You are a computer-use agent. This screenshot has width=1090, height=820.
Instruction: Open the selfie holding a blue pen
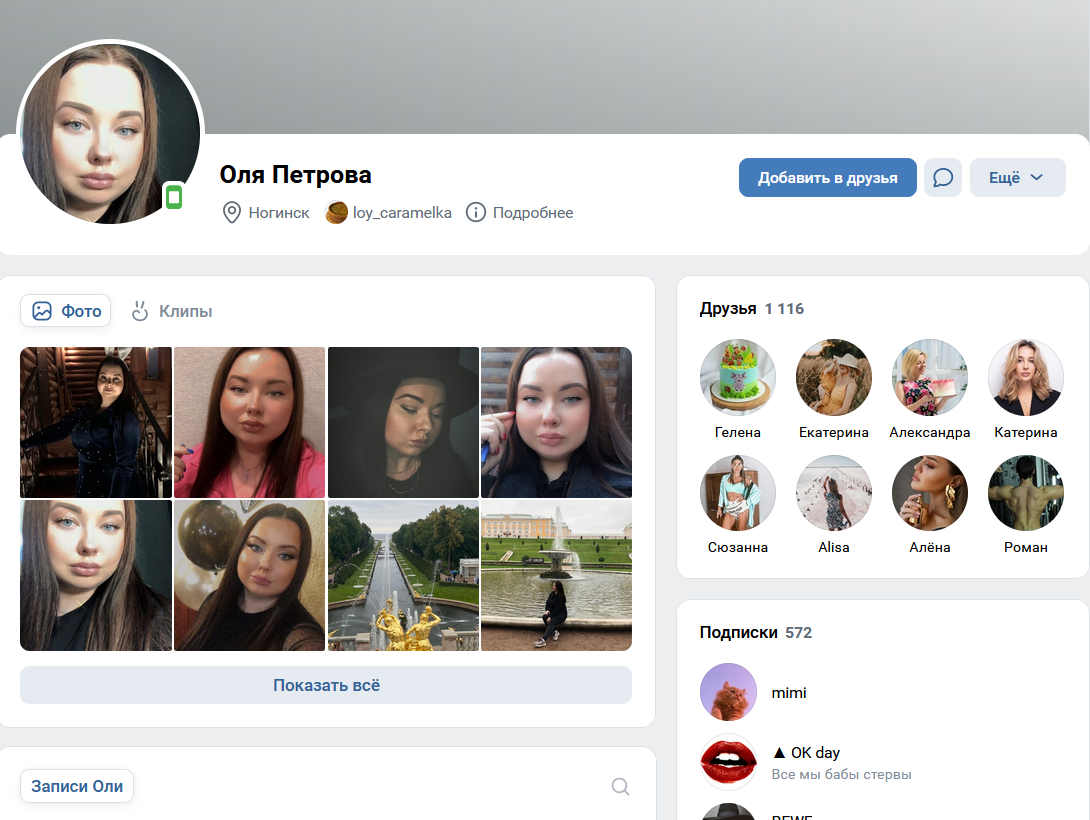[x=557, y=423]
